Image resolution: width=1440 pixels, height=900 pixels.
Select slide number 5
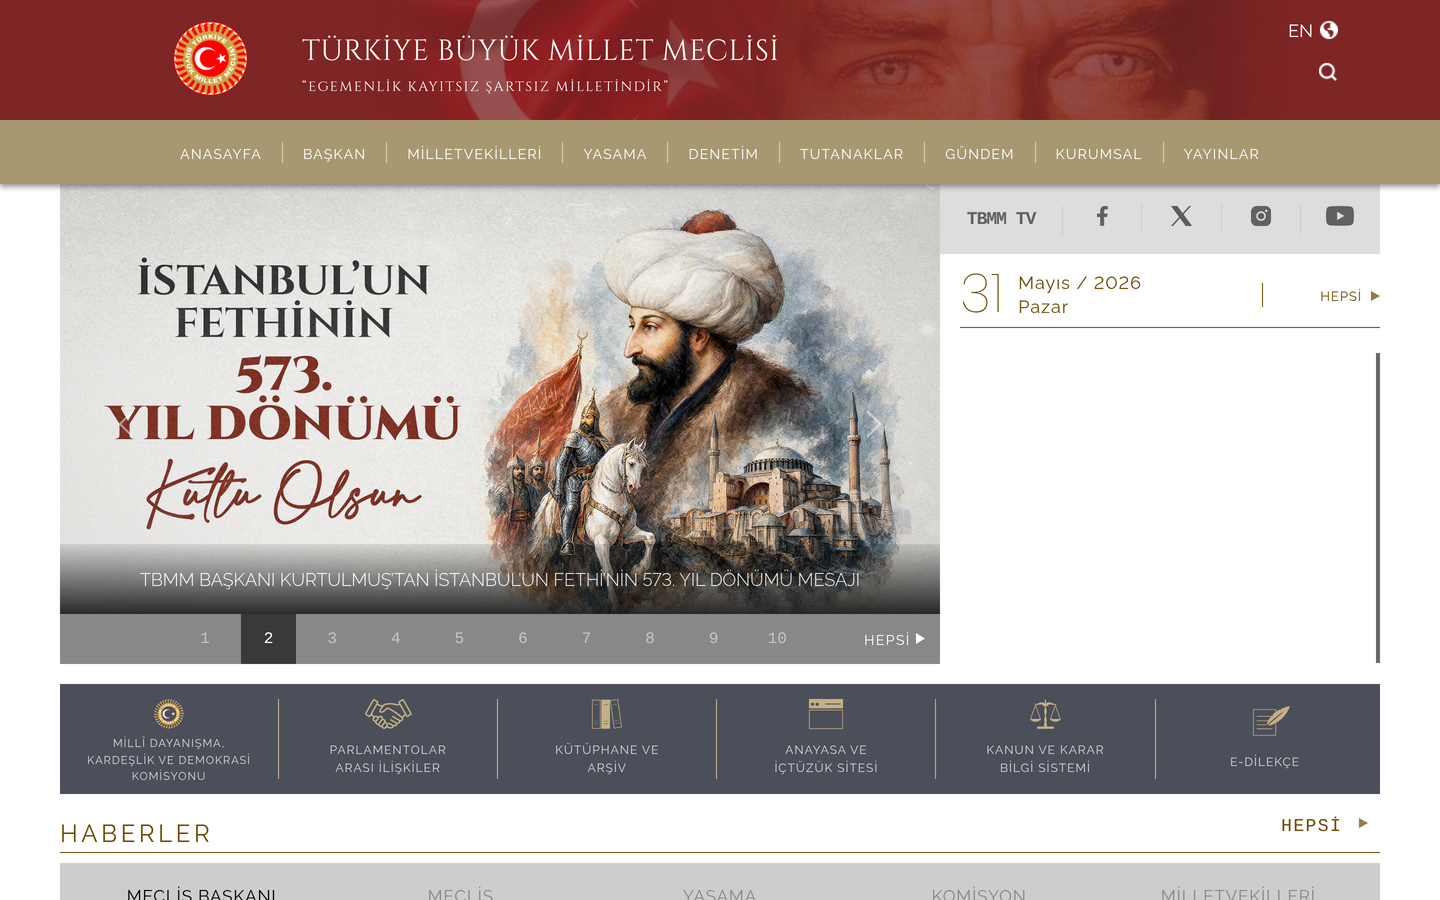coord(459,639)
